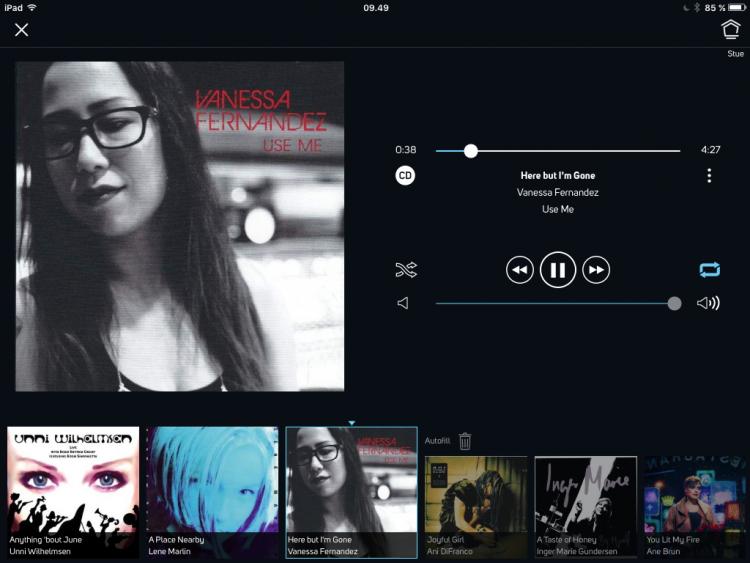Click the total duration 4:27

710,150
